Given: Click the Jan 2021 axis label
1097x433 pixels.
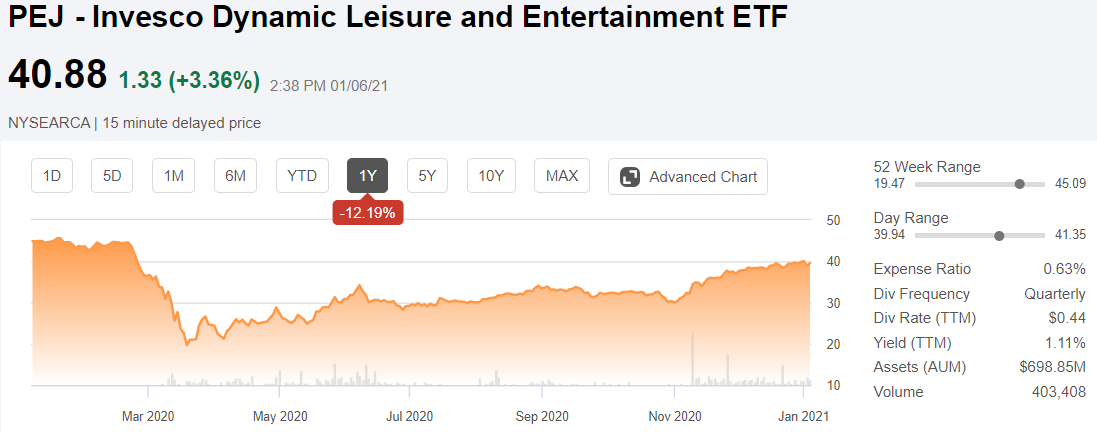Looking at the screenshot, I should pyautogui.click(x=804, y=416).
